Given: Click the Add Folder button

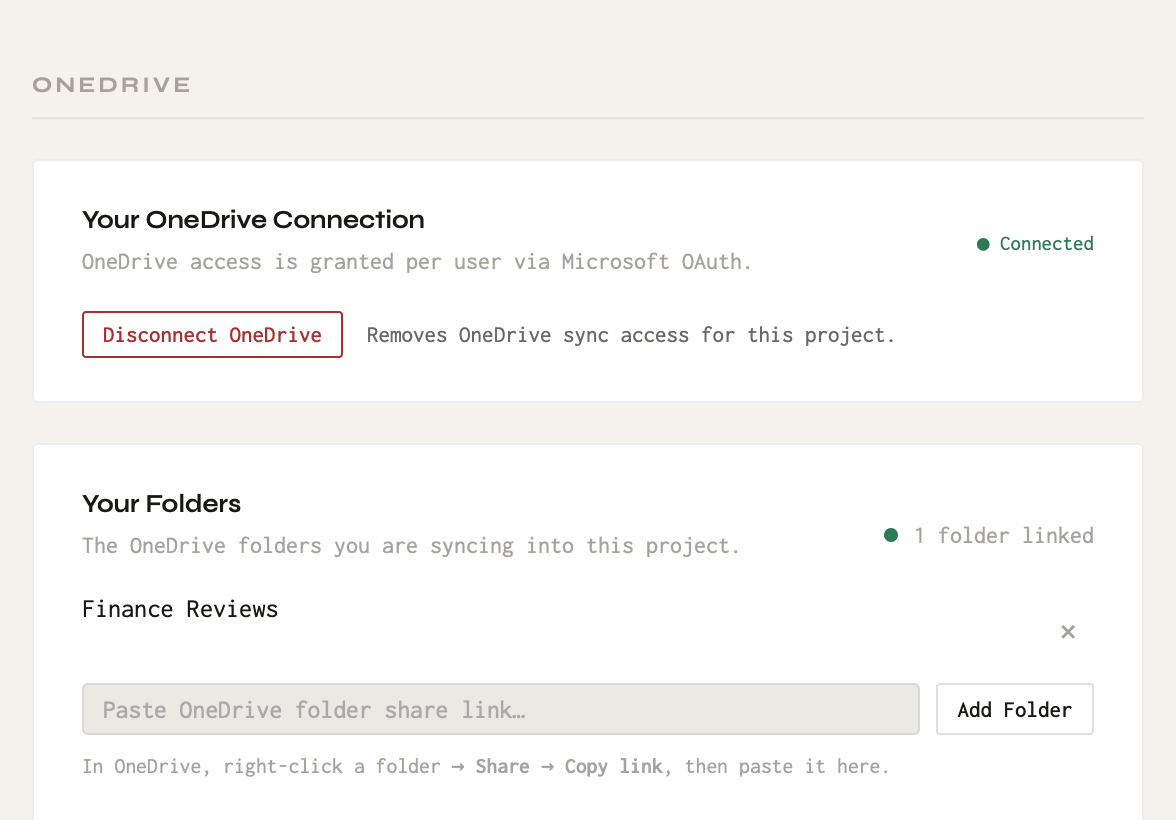Looking at the screenshot, I should (x=1014, y=709).
